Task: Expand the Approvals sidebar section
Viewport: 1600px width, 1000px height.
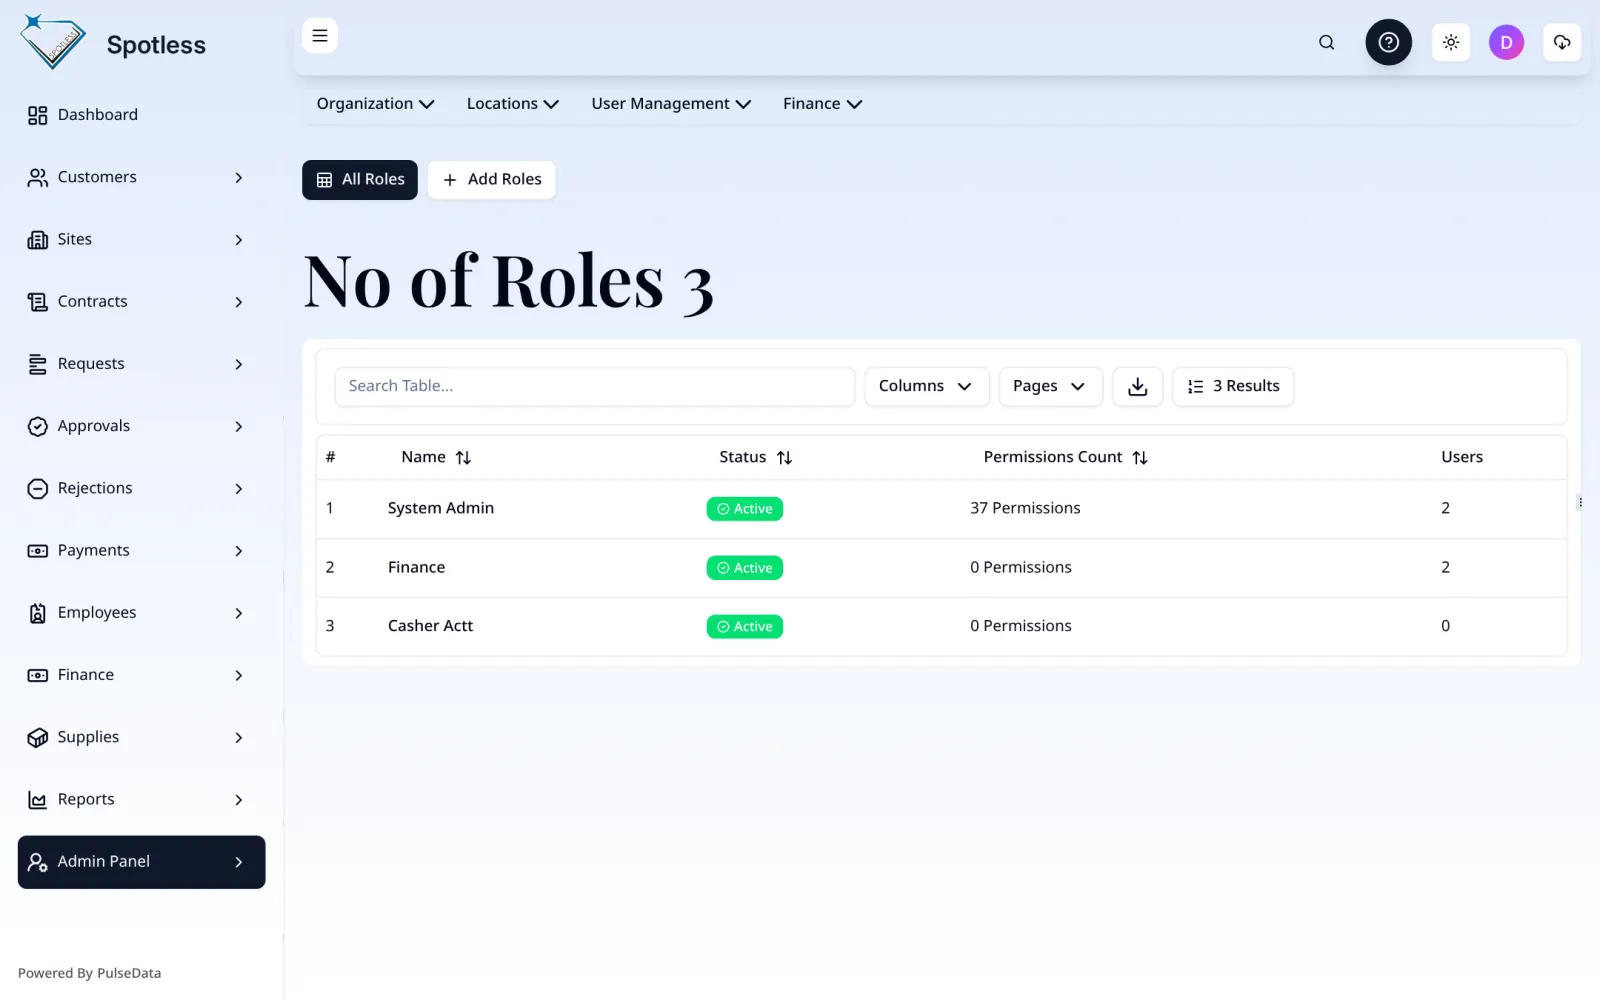Action: [x=141, y=426]
